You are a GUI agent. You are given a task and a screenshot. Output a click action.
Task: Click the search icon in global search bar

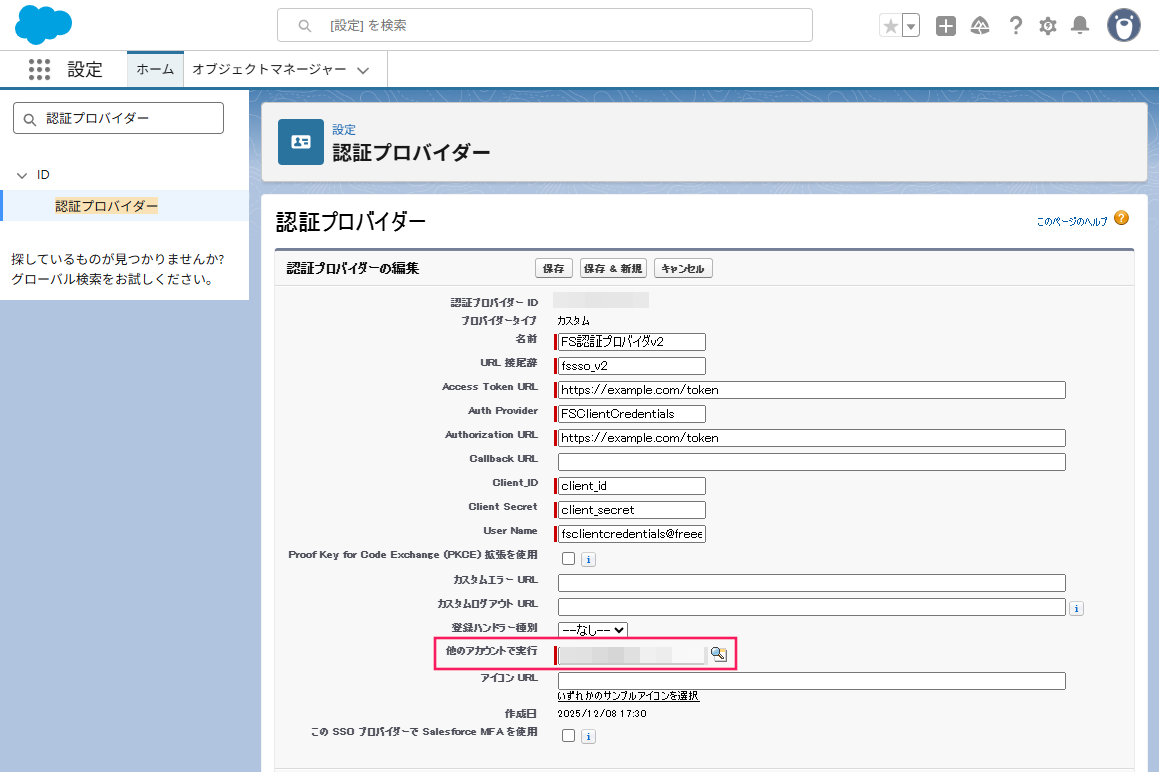[305, 26]
